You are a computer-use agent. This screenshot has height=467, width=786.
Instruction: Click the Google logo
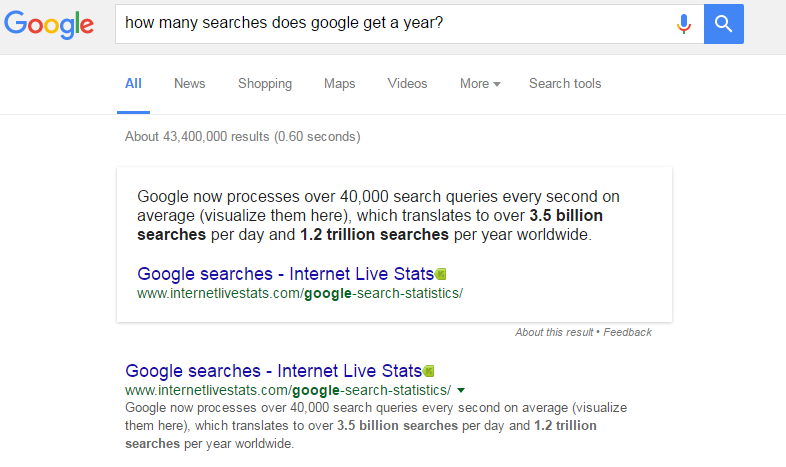[51, 24]
